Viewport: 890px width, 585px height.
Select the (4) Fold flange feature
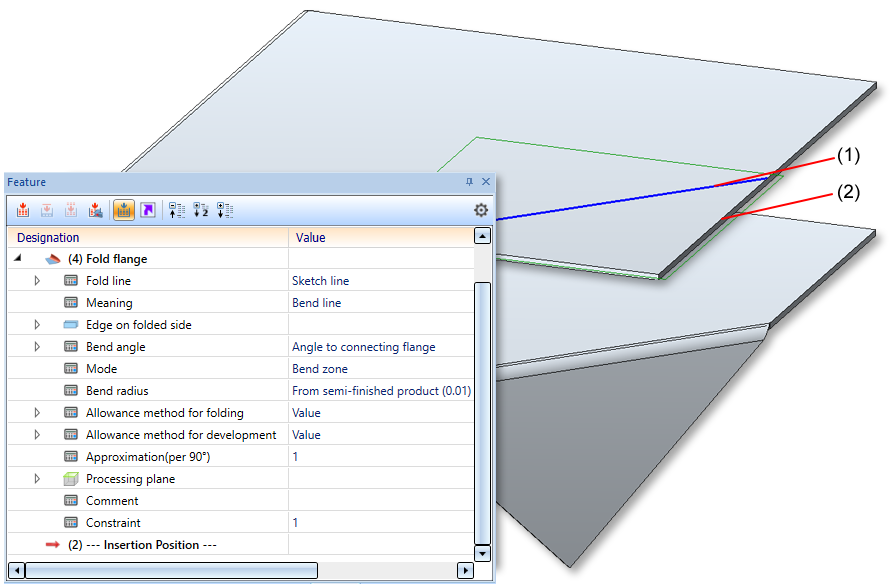coord(107,259)
